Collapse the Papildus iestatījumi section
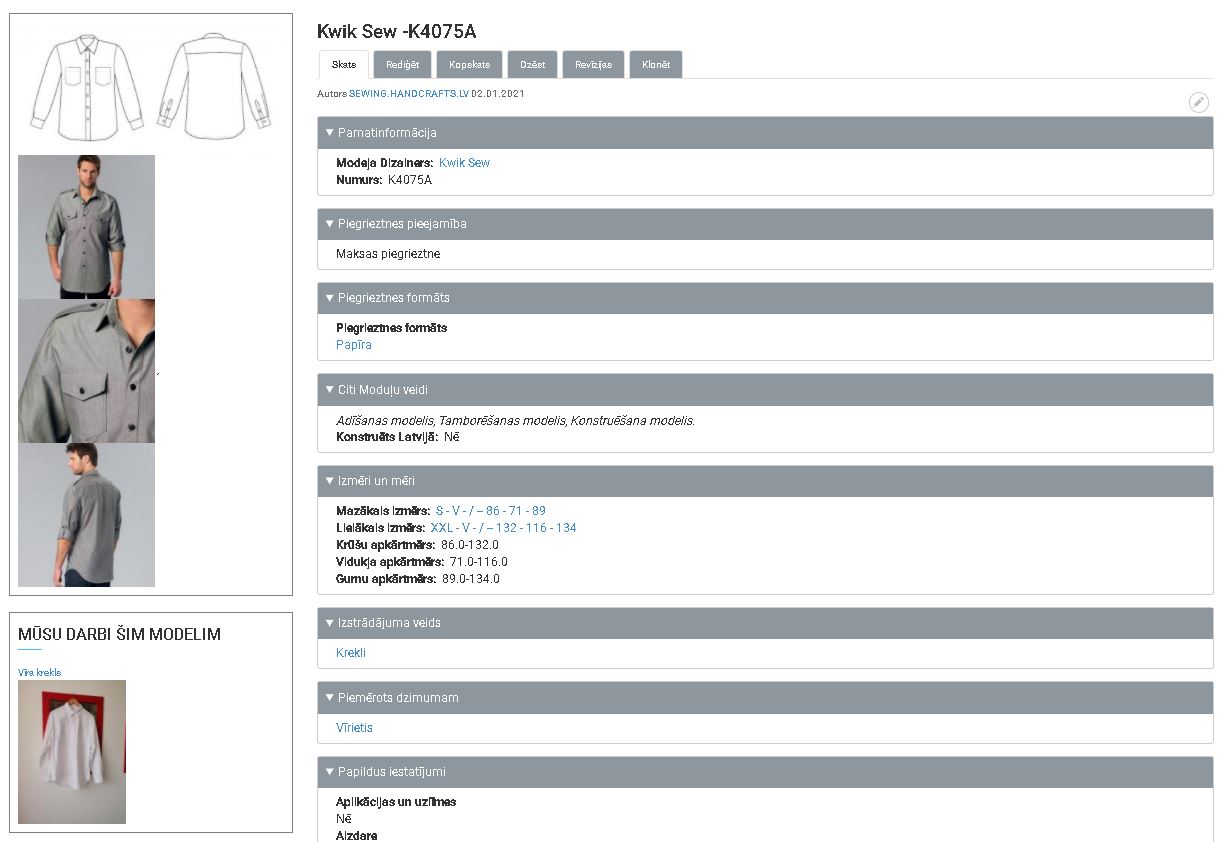1230x842 pixels. (765, 772)
